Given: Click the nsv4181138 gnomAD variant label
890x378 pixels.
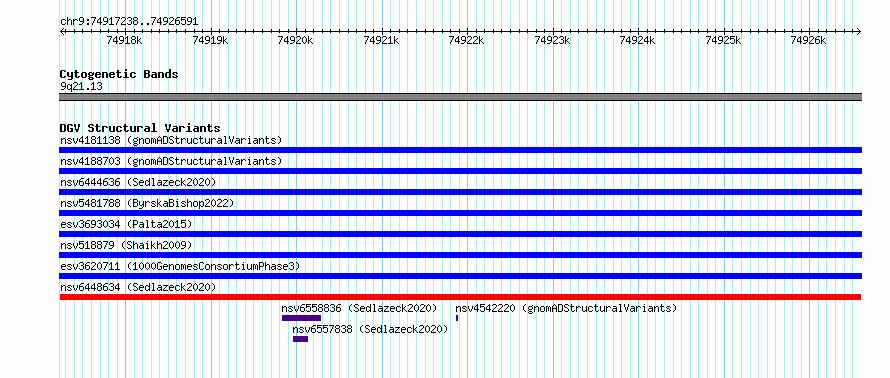Looking at the screenshot, I should point(171,140).
